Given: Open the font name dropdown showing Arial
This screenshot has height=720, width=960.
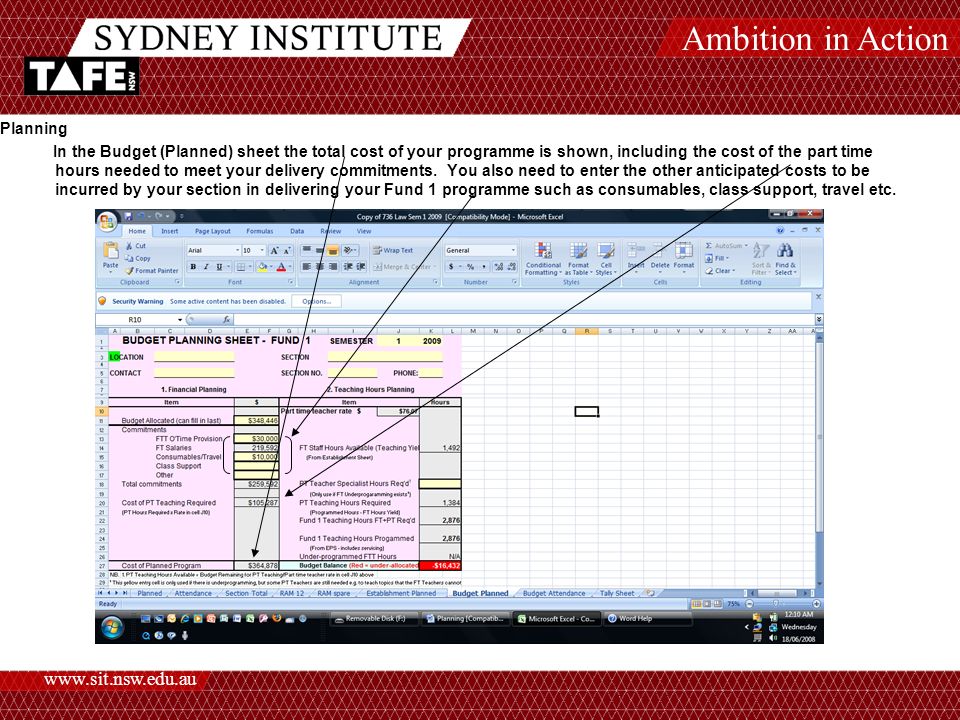Looking at the screenshot, I should (x=238, y=250).
